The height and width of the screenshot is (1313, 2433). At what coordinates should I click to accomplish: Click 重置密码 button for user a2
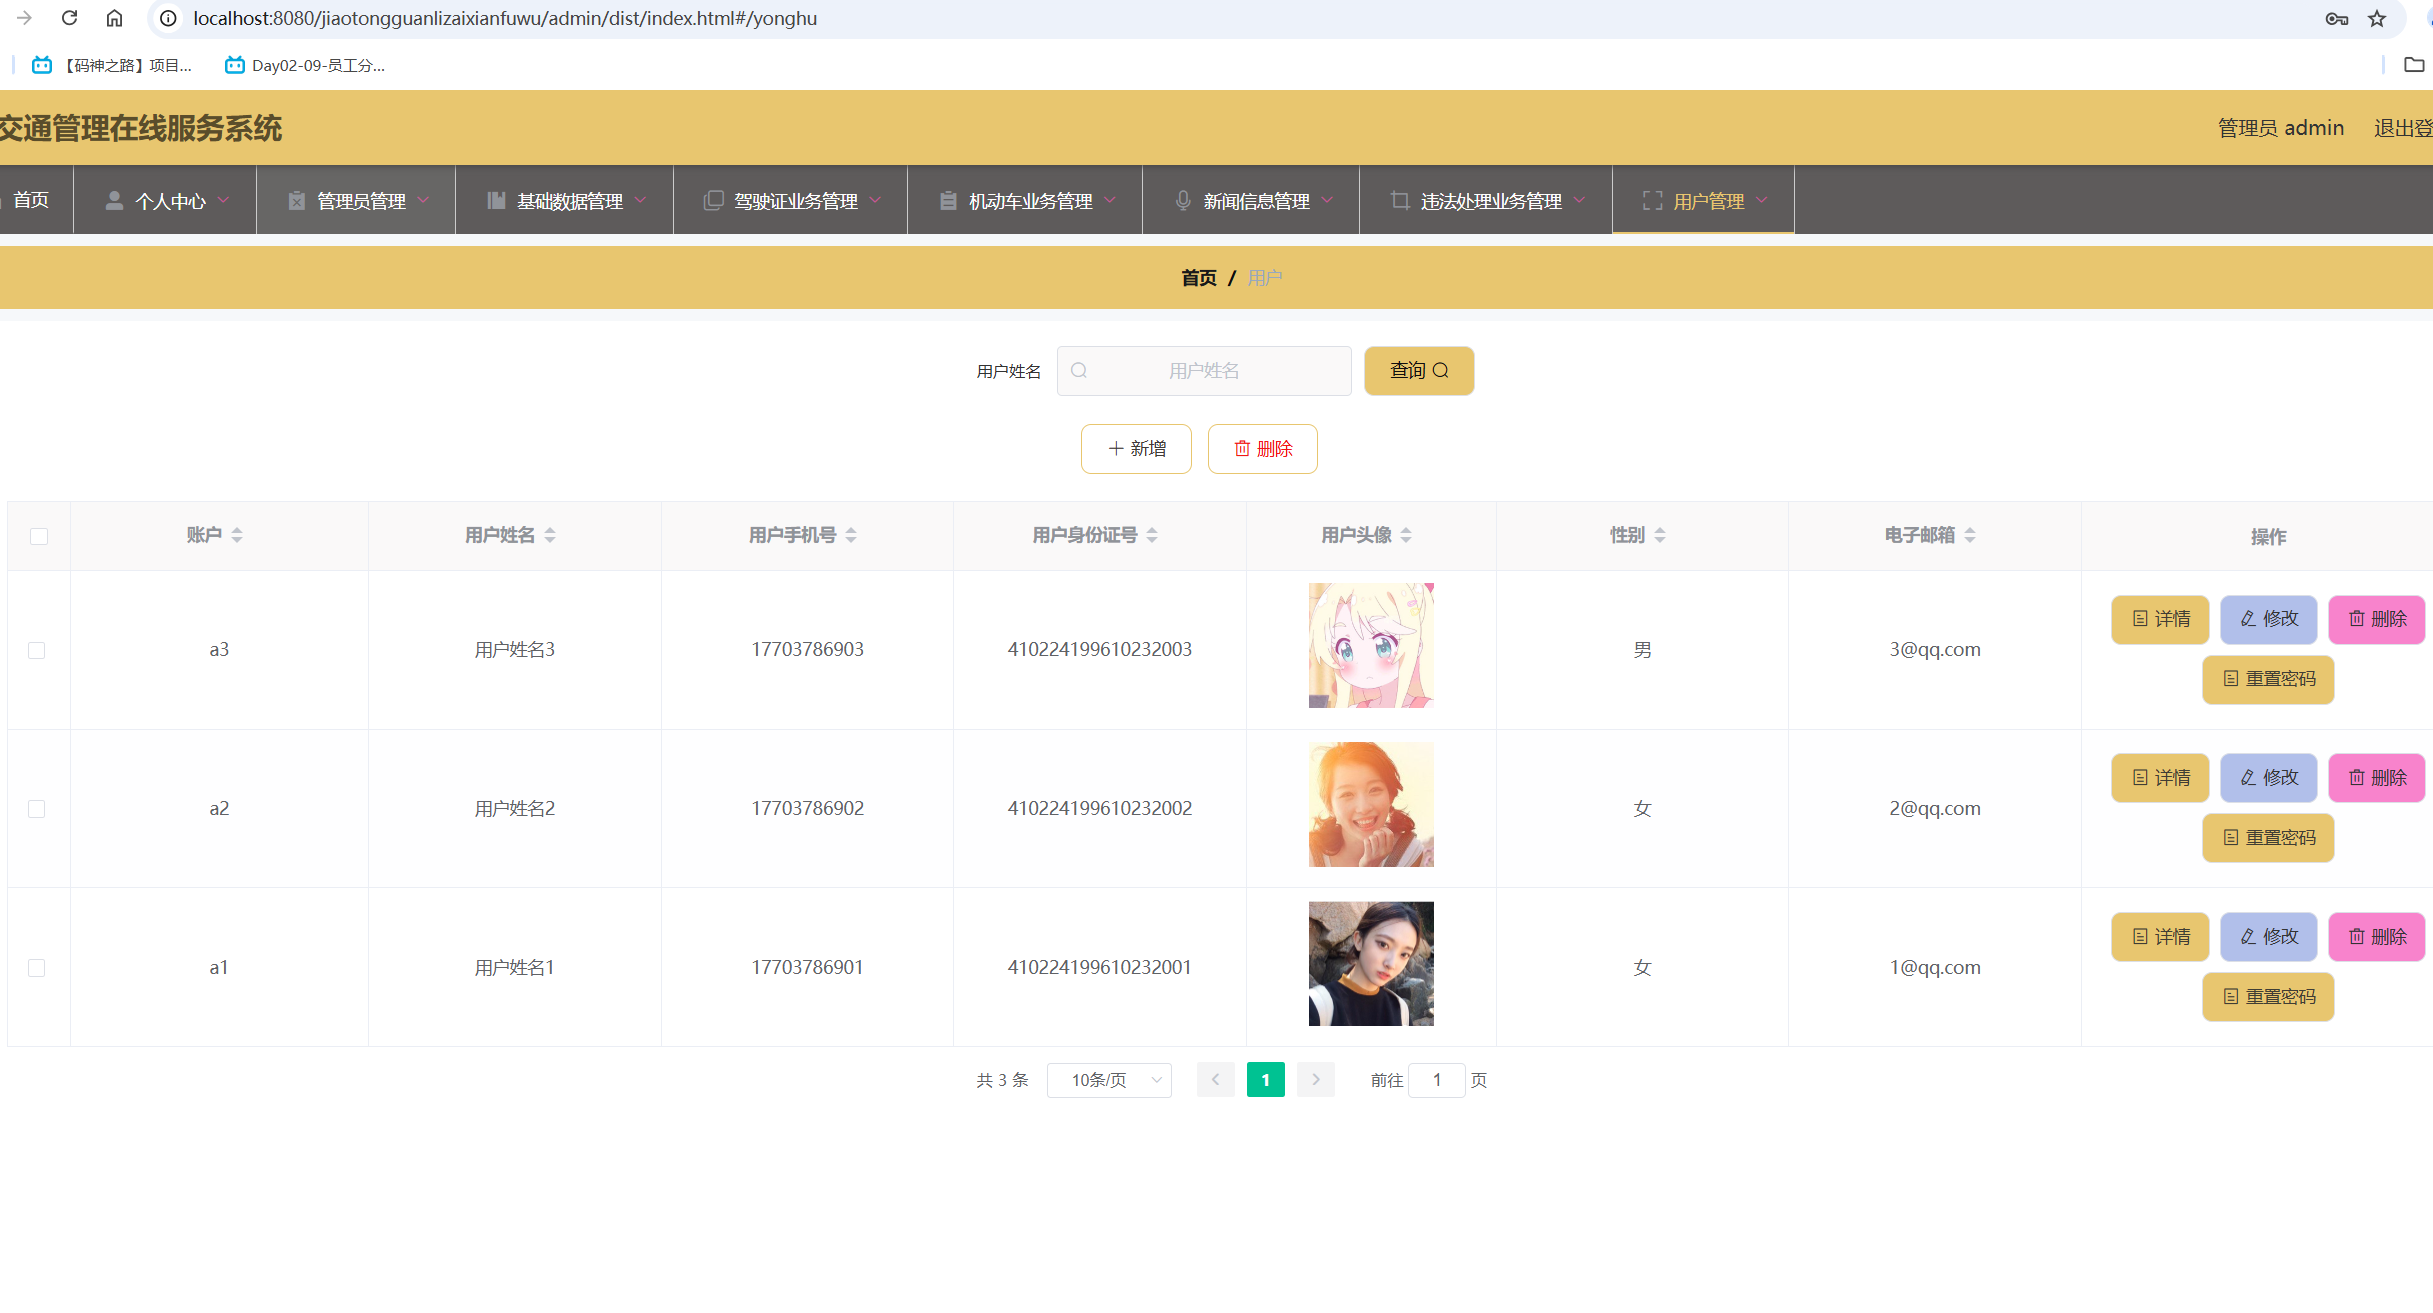[x=2267, y=838]
